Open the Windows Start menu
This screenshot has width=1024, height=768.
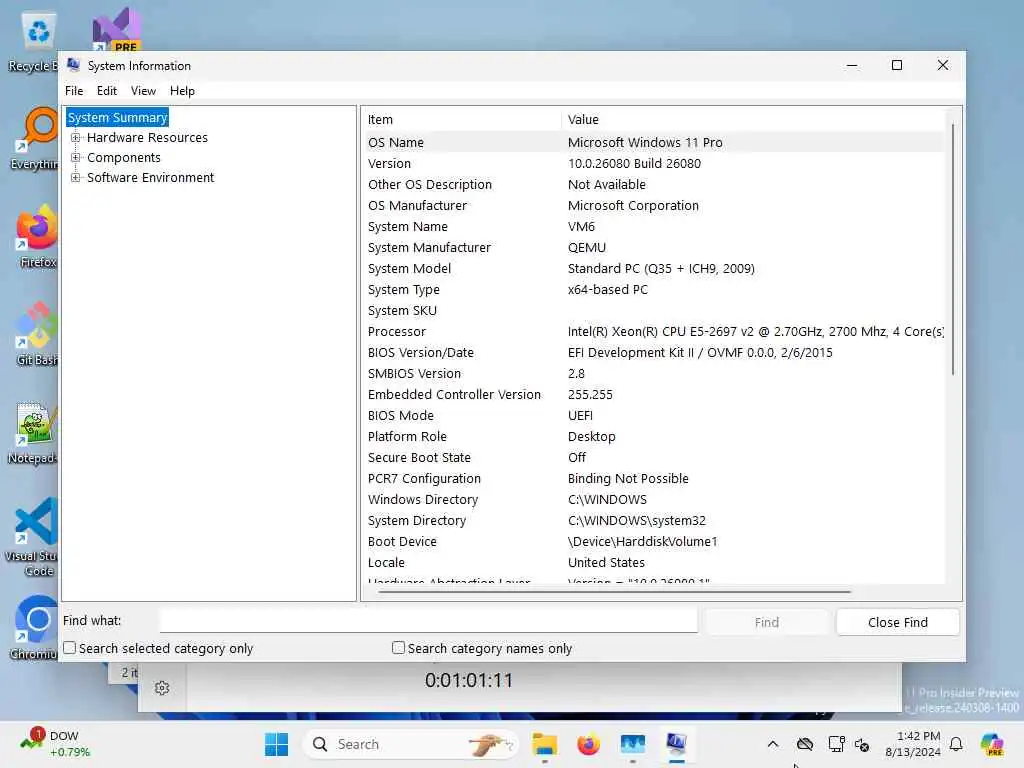pos(276,744)
